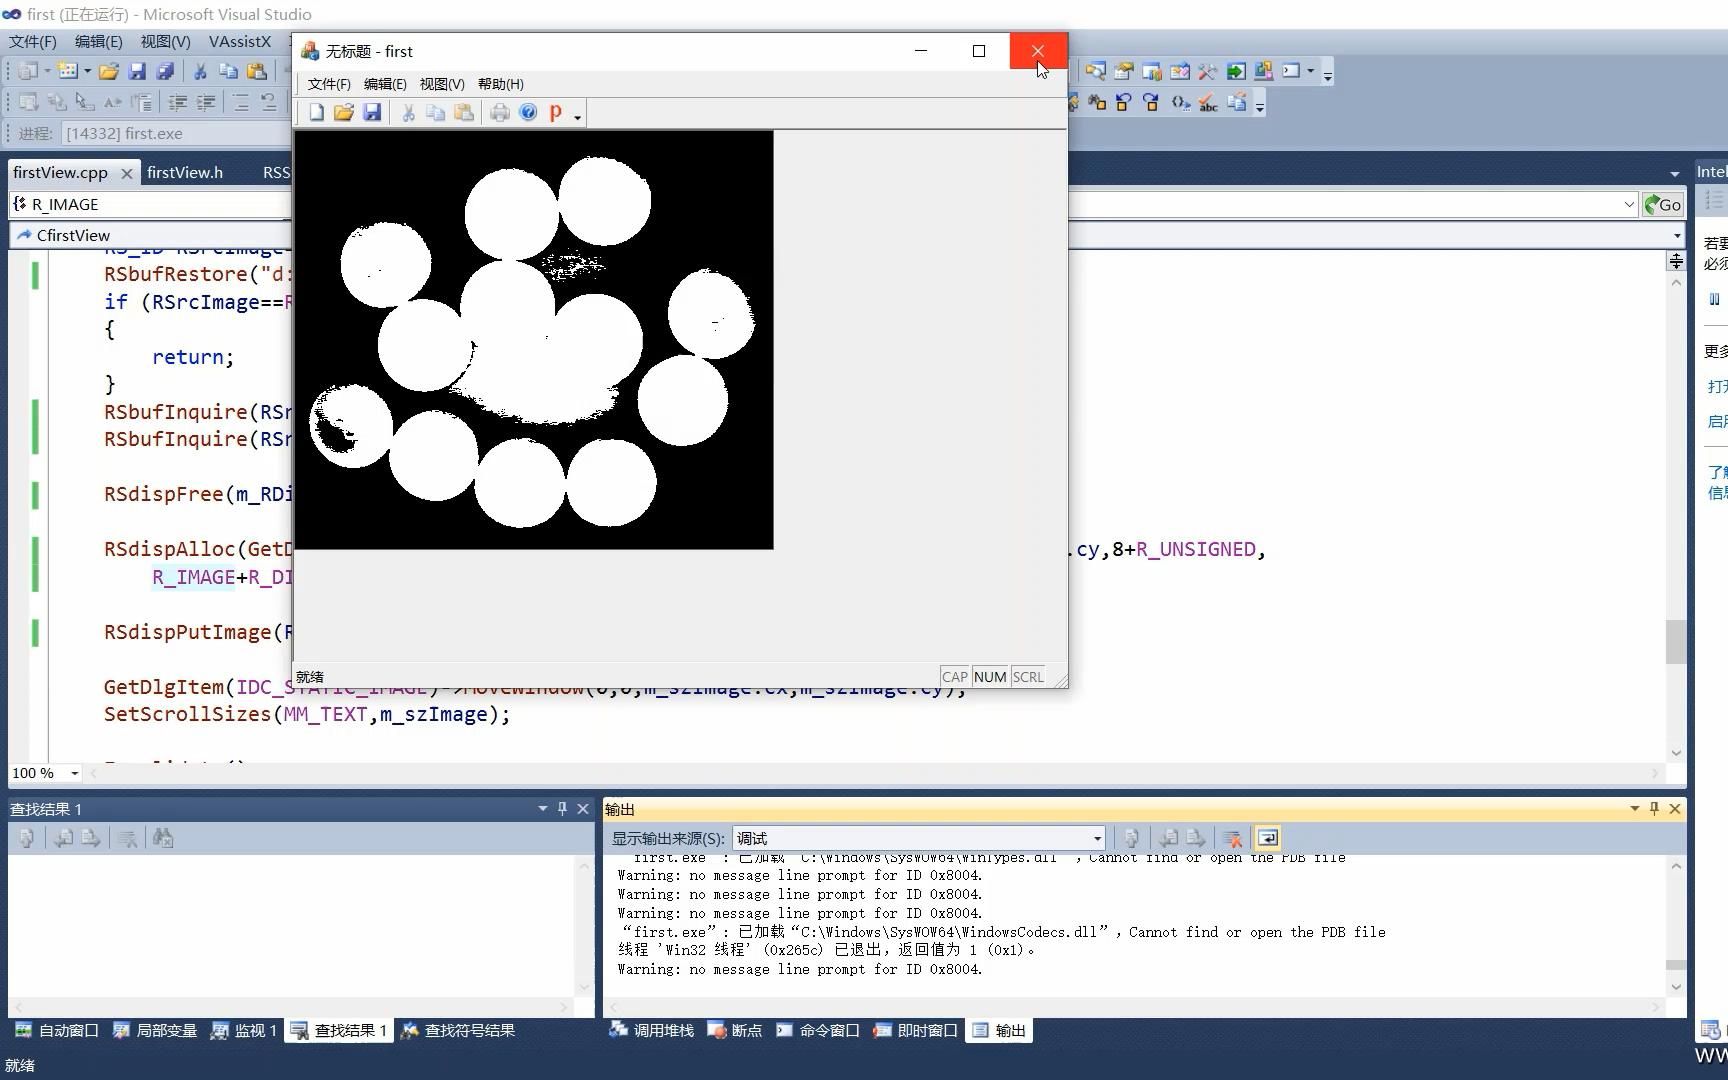Open 输出 panel window position dropdown

(x=1635, y=808)
